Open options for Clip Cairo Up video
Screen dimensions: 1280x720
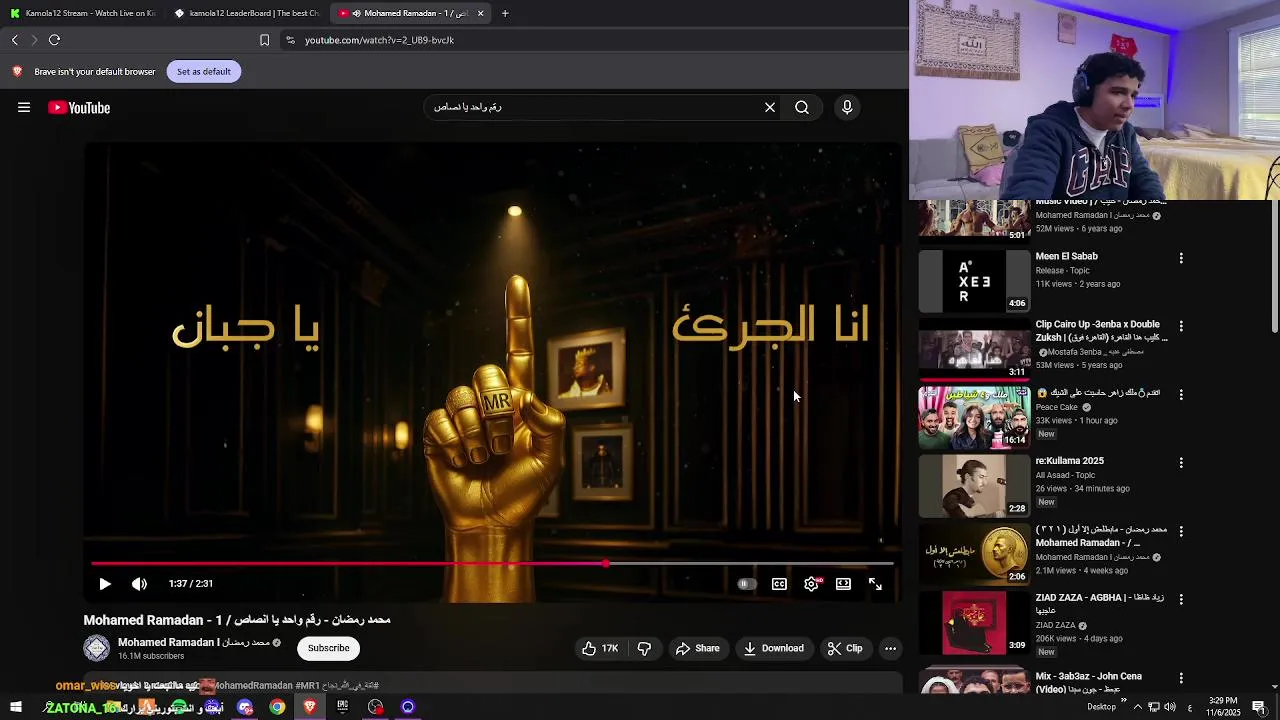(x=1181, y=326)
